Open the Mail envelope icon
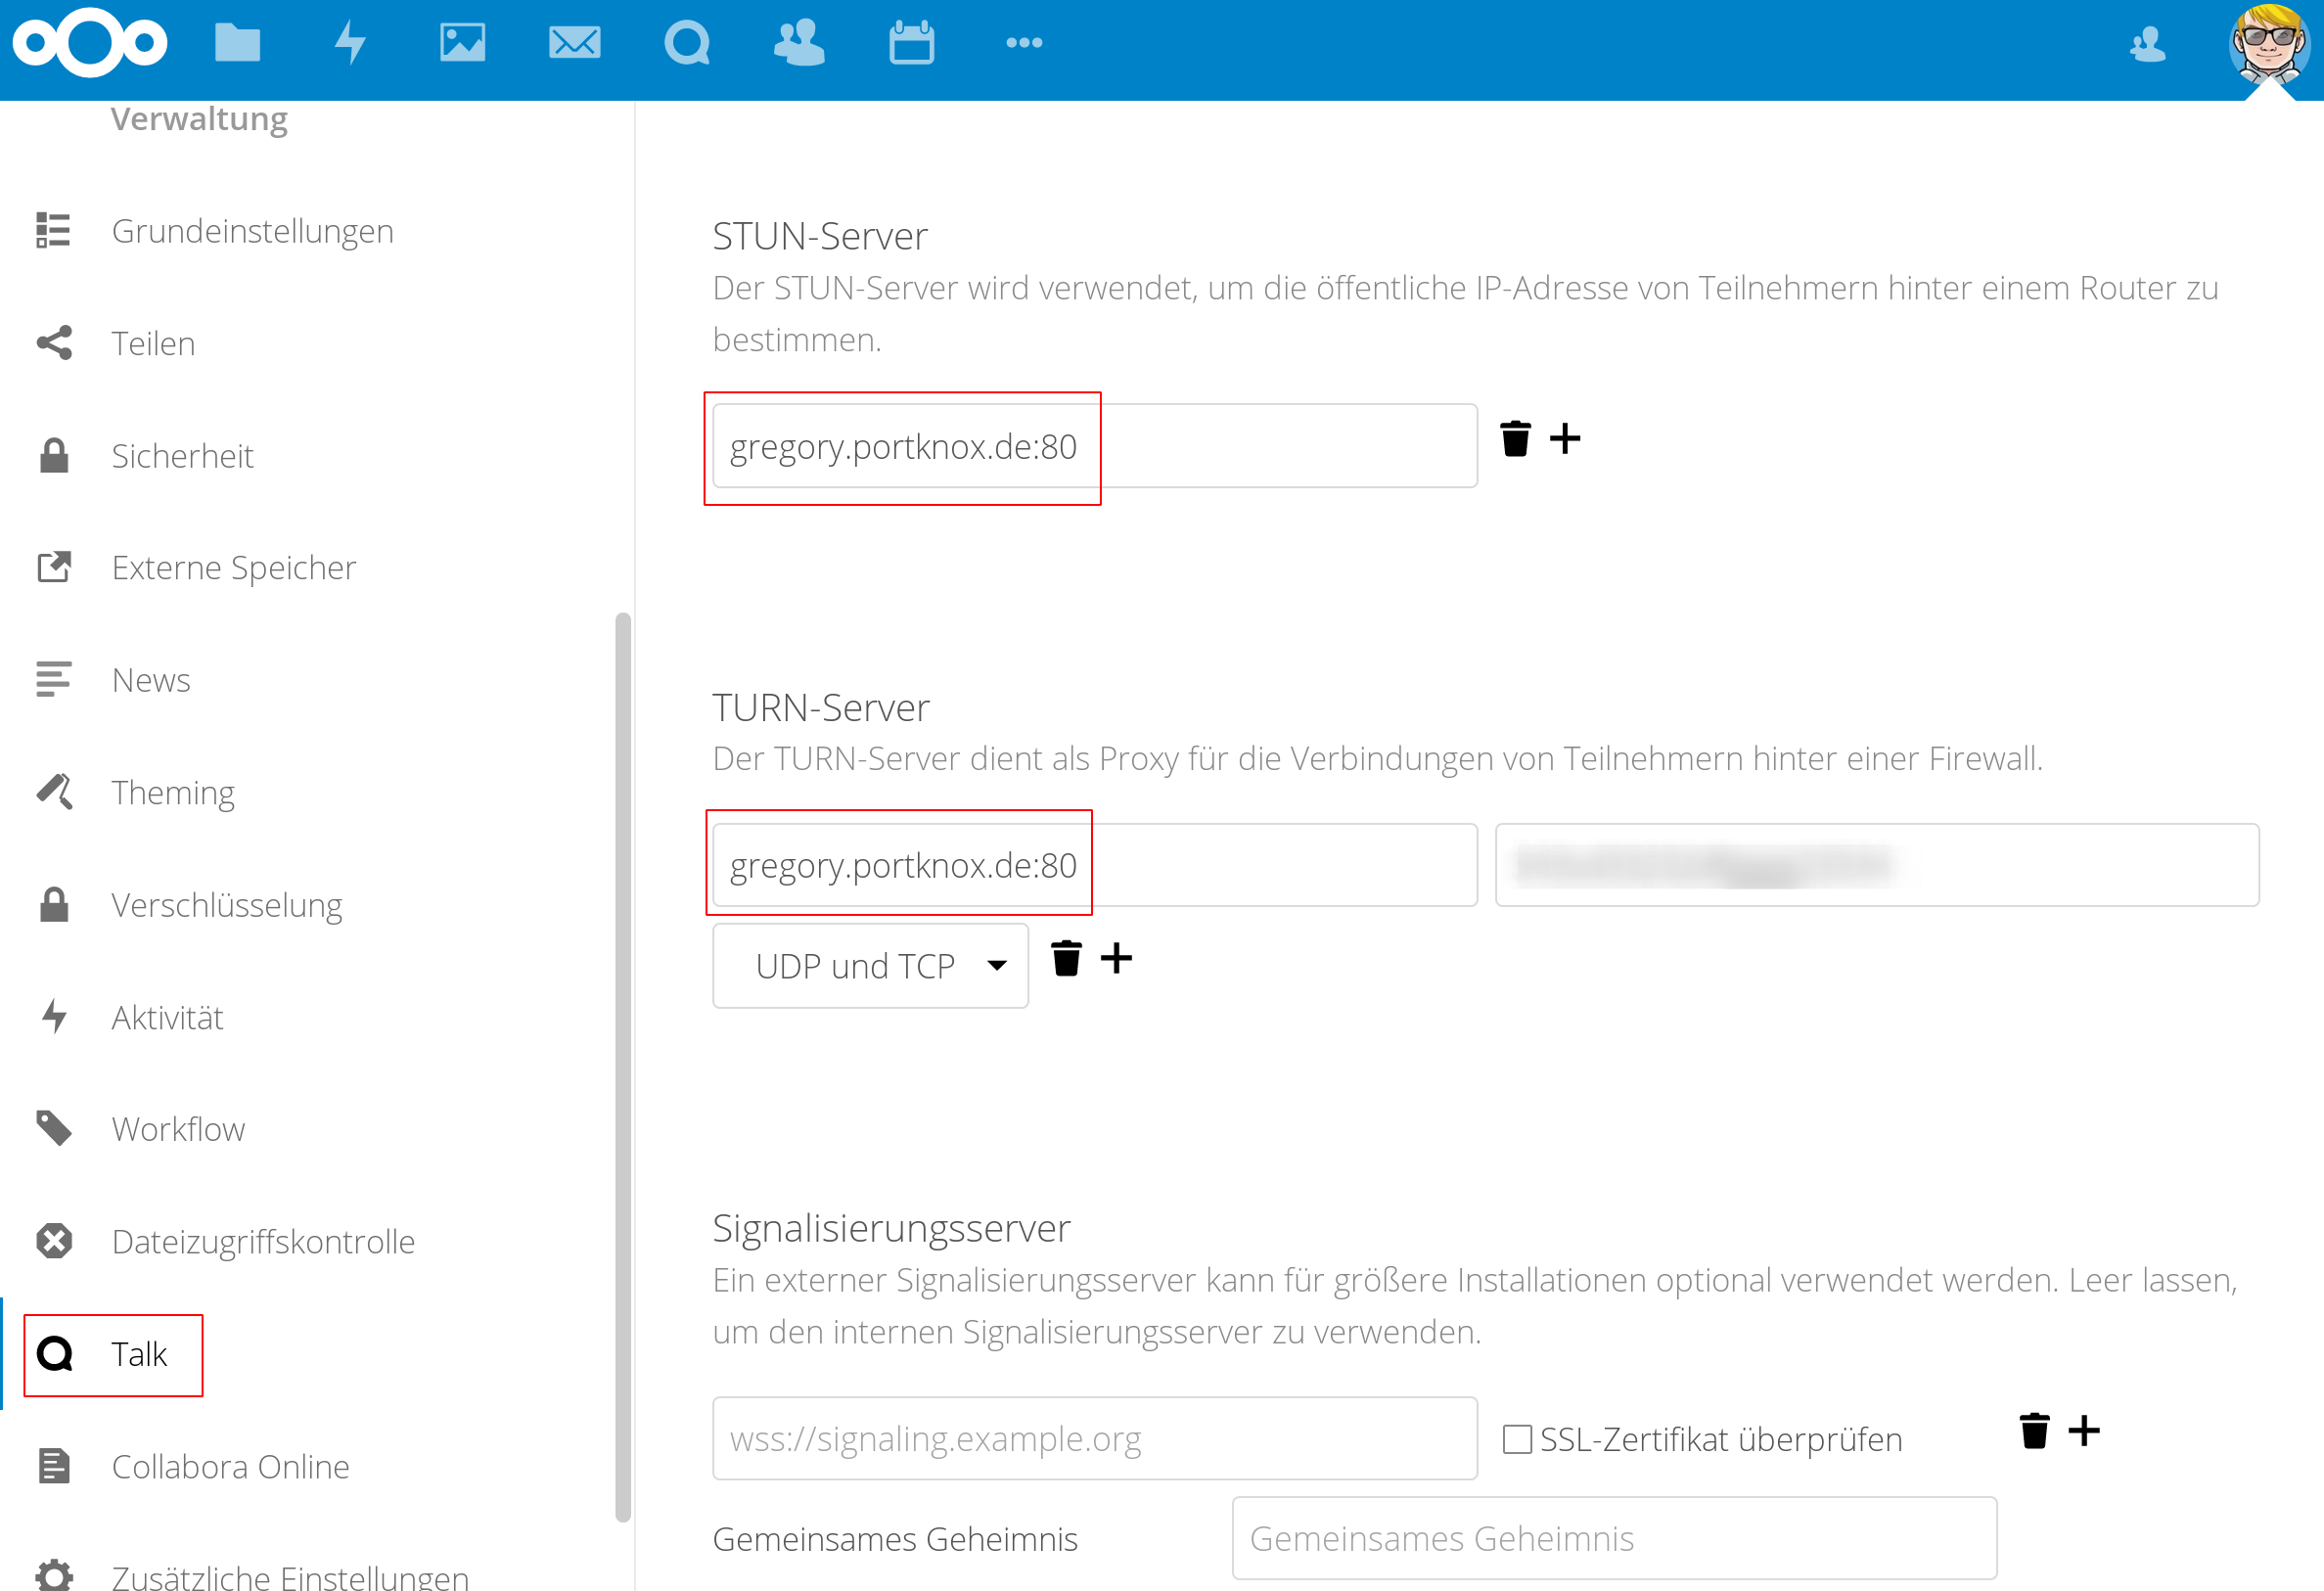Image resolution: width=2324 pixels, height=1591 pixels. (574, 43)
